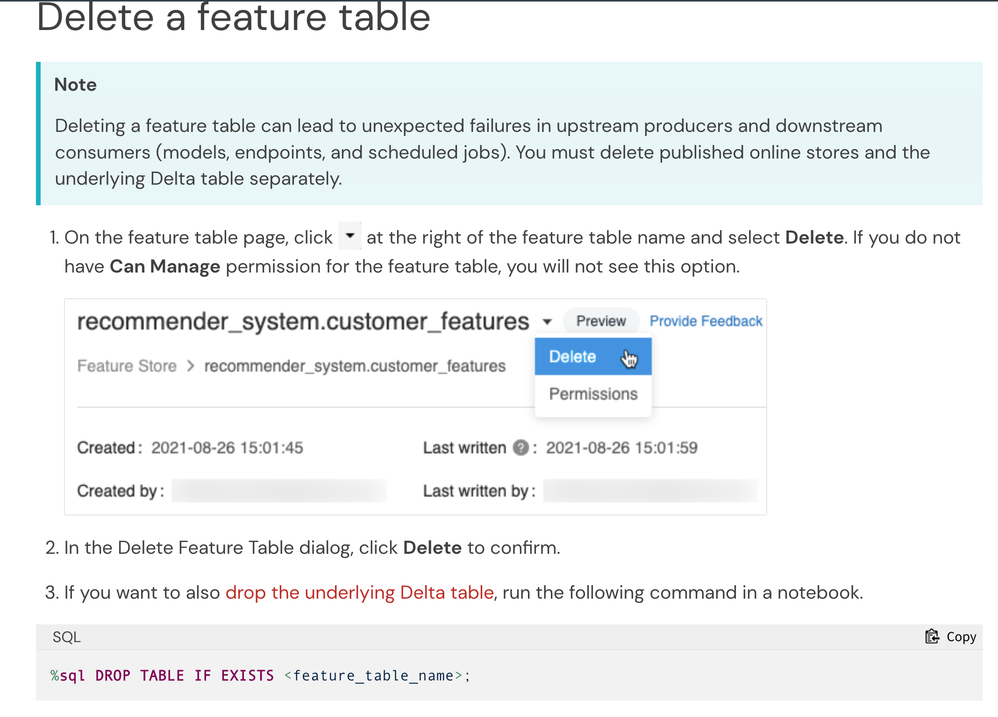Click the large recommender_system.customer_features title
The image size is (998, 717).
tap(303, 321)
